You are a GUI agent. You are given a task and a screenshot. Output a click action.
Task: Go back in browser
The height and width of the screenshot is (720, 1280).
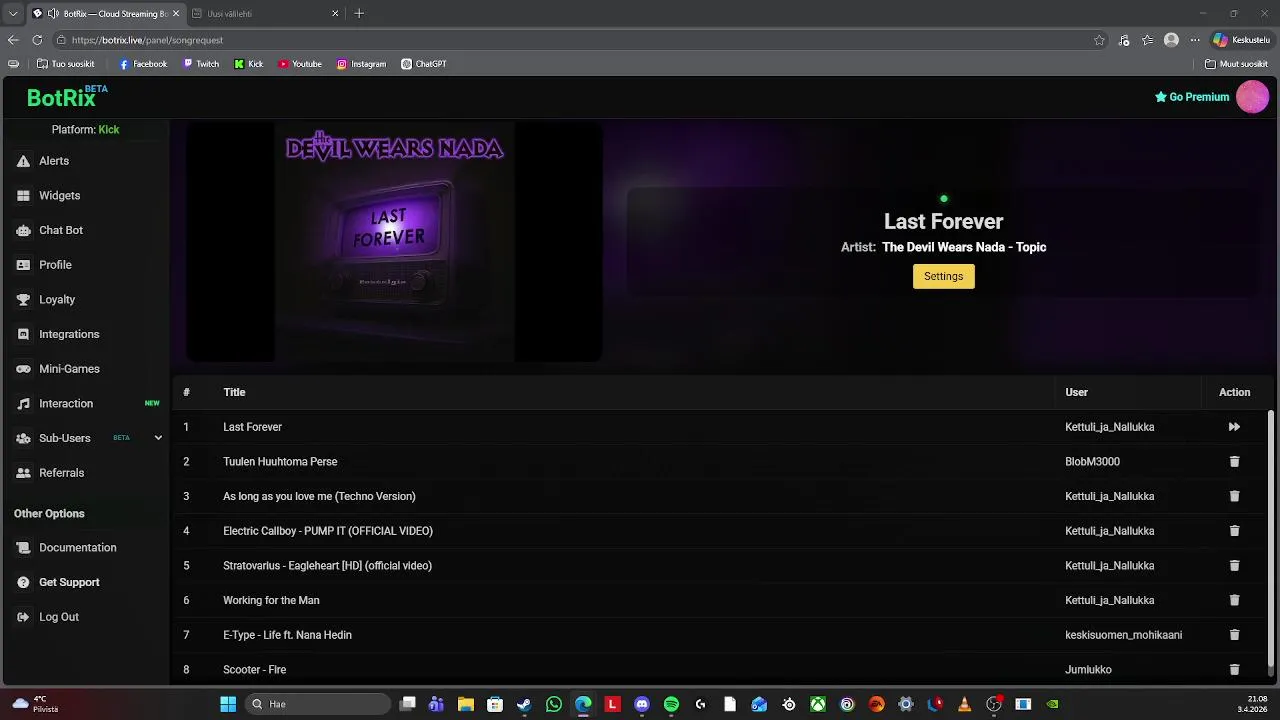13,40
